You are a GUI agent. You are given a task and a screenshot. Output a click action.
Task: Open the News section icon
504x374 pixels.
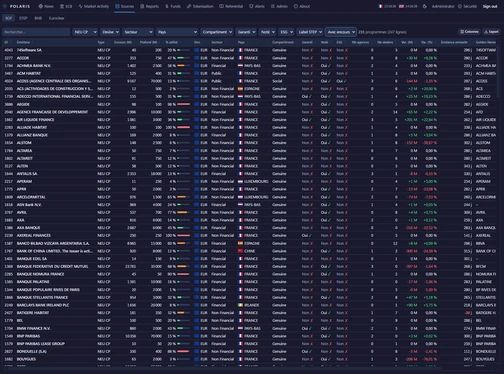click(41, 6)
